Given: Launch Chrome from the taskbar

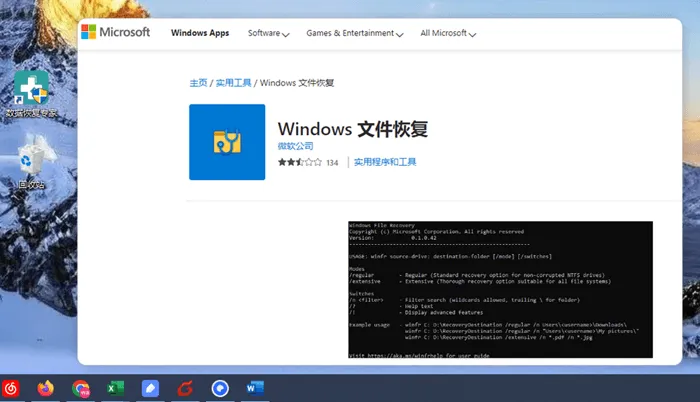Looking at the screenshot, I should point(81,389).
